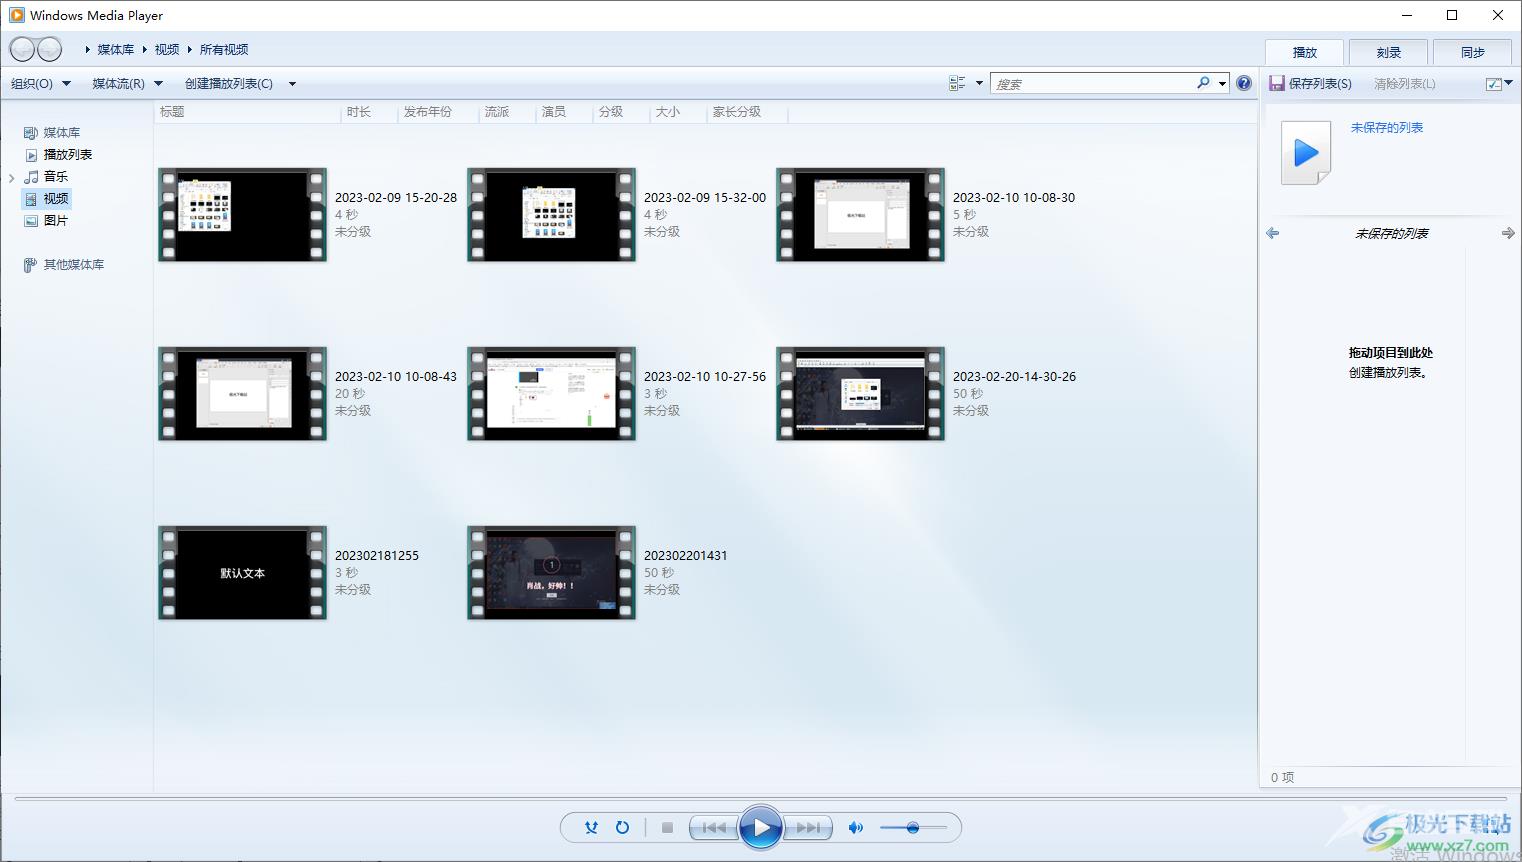
Task: Select video thumbnail 2023-02-10 10-27-56
Action: click(552, 393)
